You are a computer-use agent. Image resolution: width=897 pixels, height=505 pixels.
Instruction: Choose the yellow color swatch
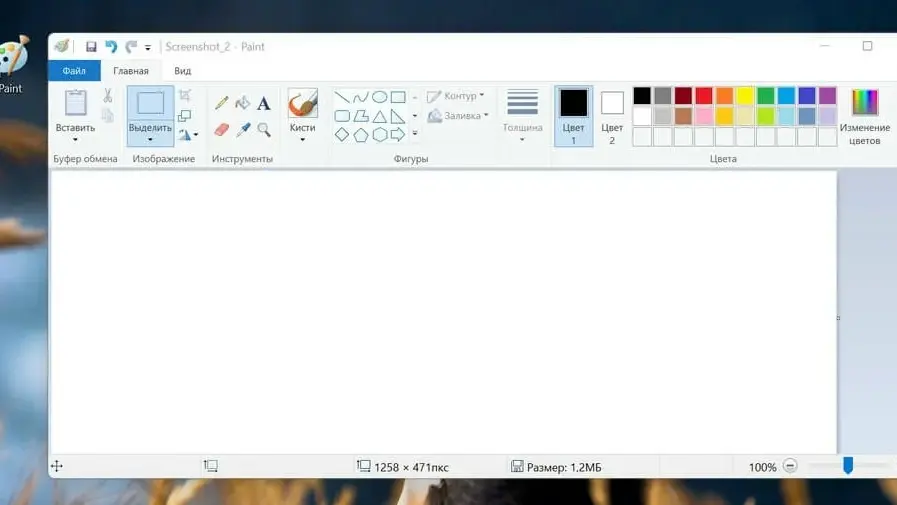(x=745, y=96)
